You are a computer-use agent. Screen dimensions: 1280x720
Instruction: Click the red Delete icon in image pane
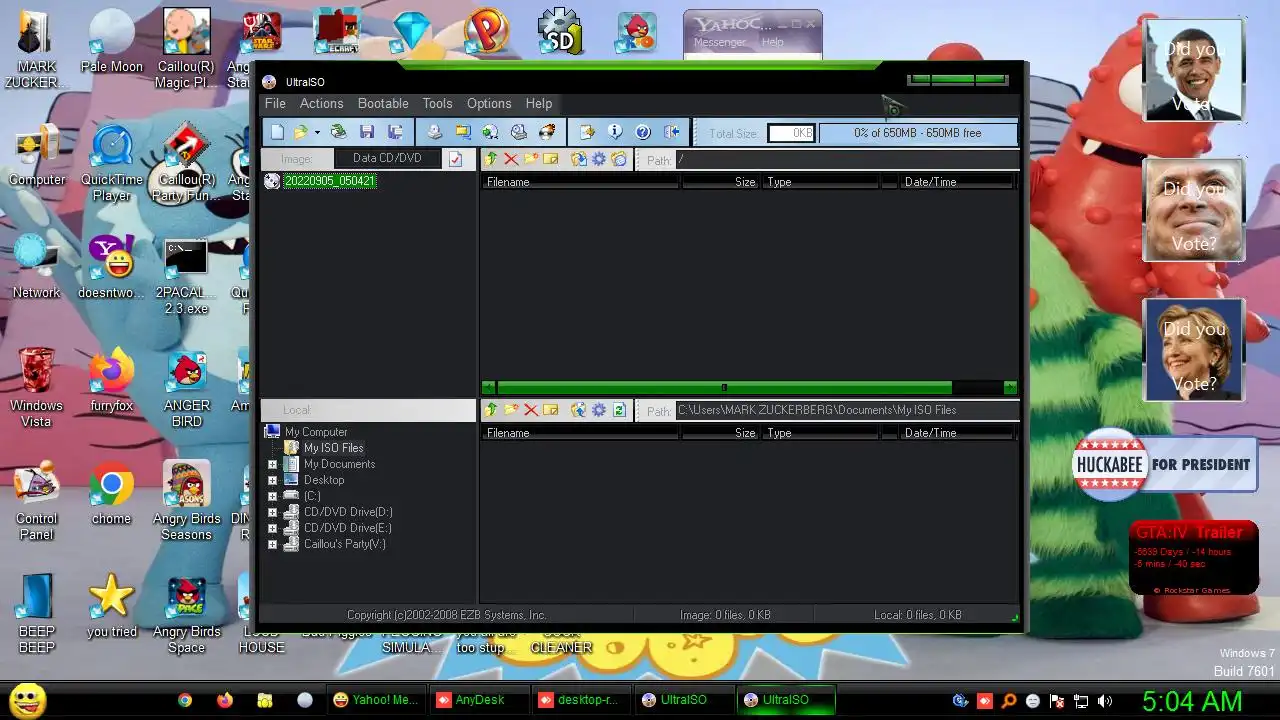pos(511,159)
